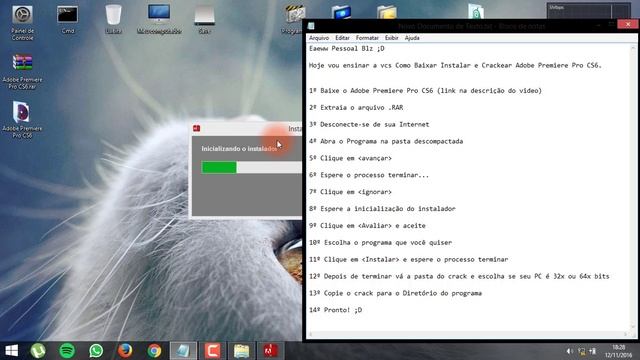
Task: Click the line '10º Escolha o programa que você quiser'
Action: coord(380,242)
